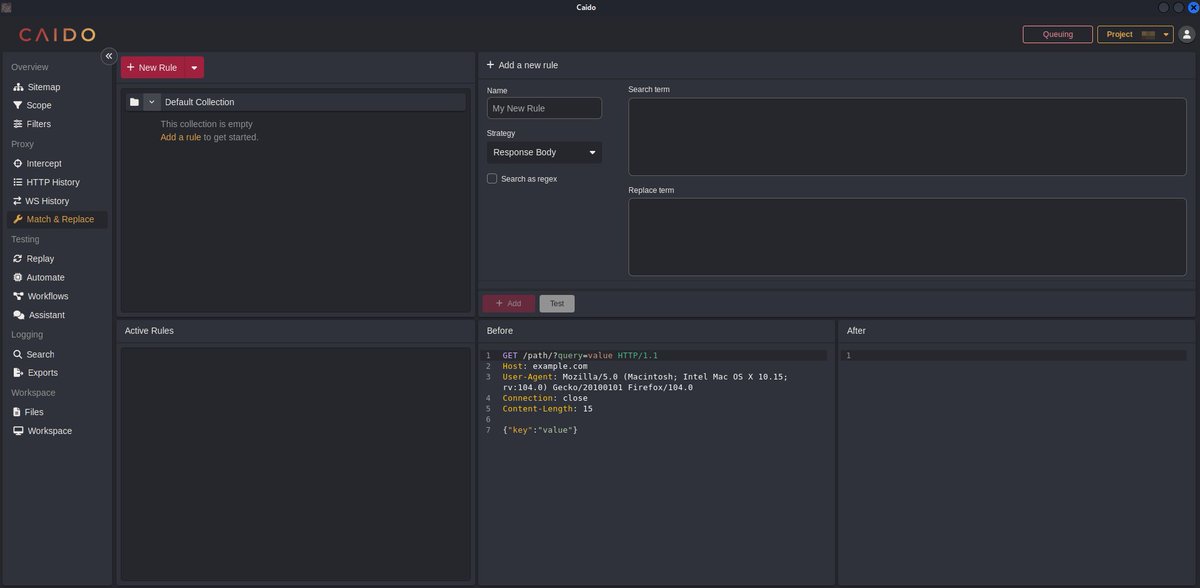Go to Filters in sidebar
The height and width of the screenshot is (588, 1200).
coord(58,124)
